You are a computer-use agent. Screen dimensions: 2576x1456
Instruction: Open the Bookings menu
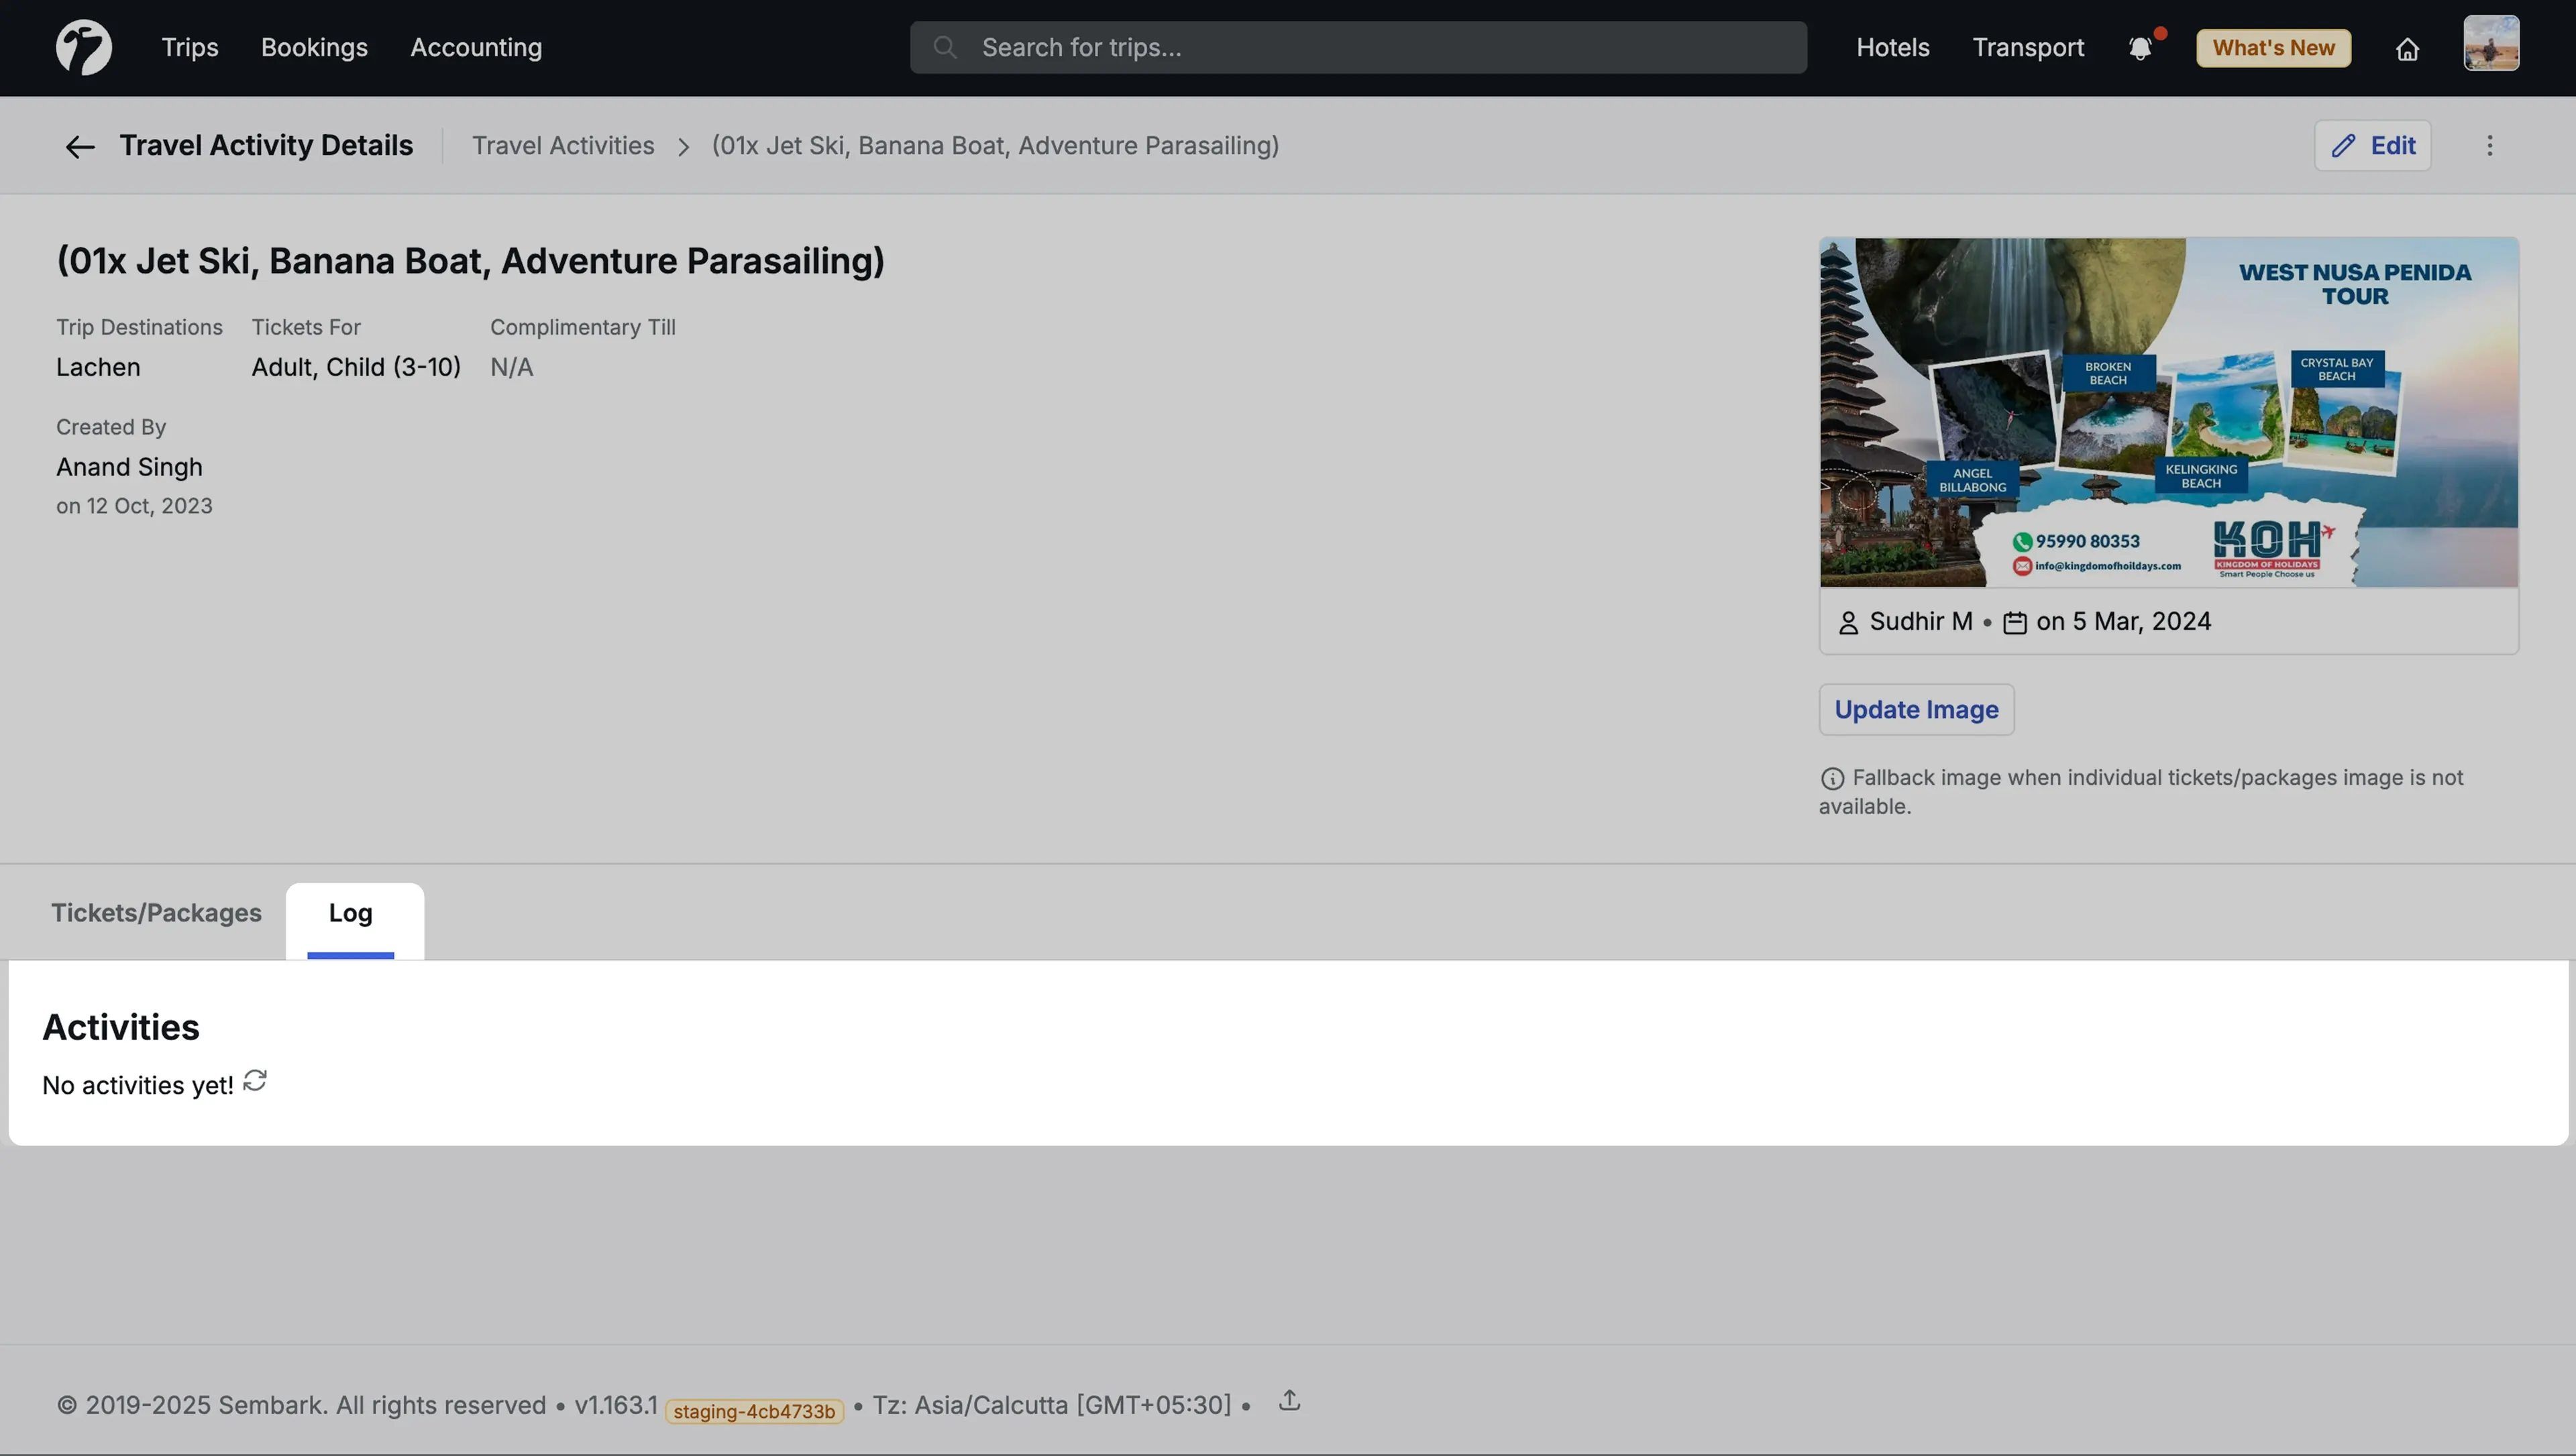314,47
